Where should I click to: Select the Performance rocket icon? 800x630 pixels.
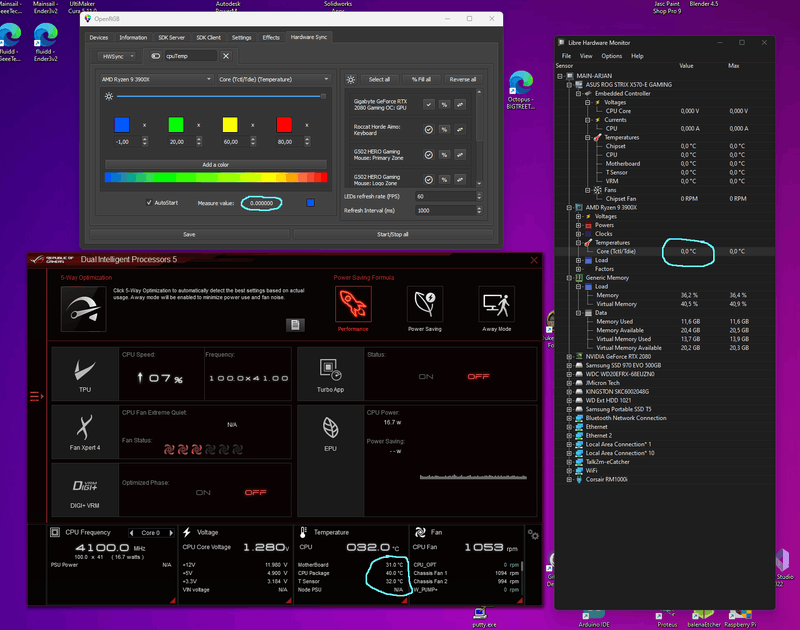coord(353,304)
